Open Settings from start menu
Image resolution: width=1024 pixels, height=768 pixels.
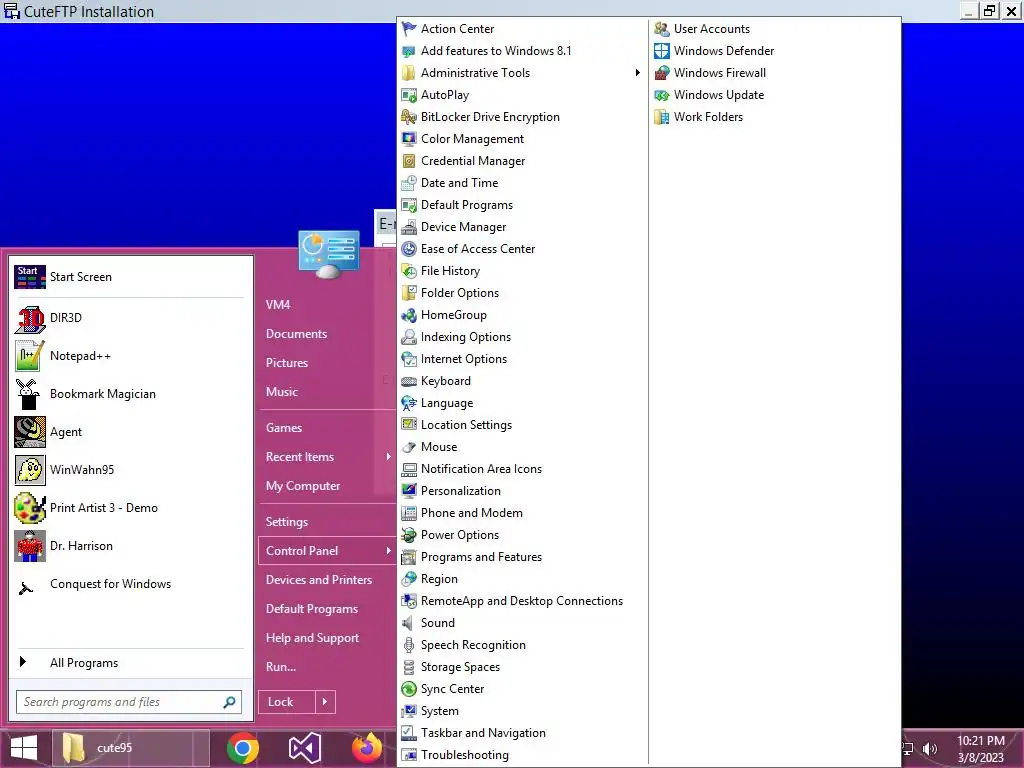pyautogui.click(x=328, y=522)
